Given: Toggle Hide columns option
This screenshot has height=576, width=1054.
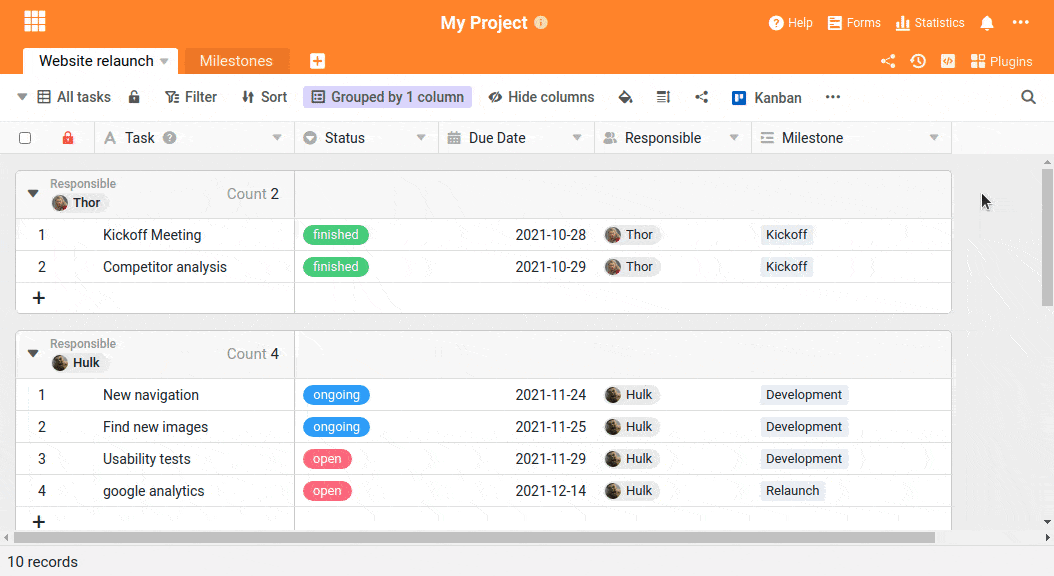Looking at the screenshot, I should pos(541,97).
